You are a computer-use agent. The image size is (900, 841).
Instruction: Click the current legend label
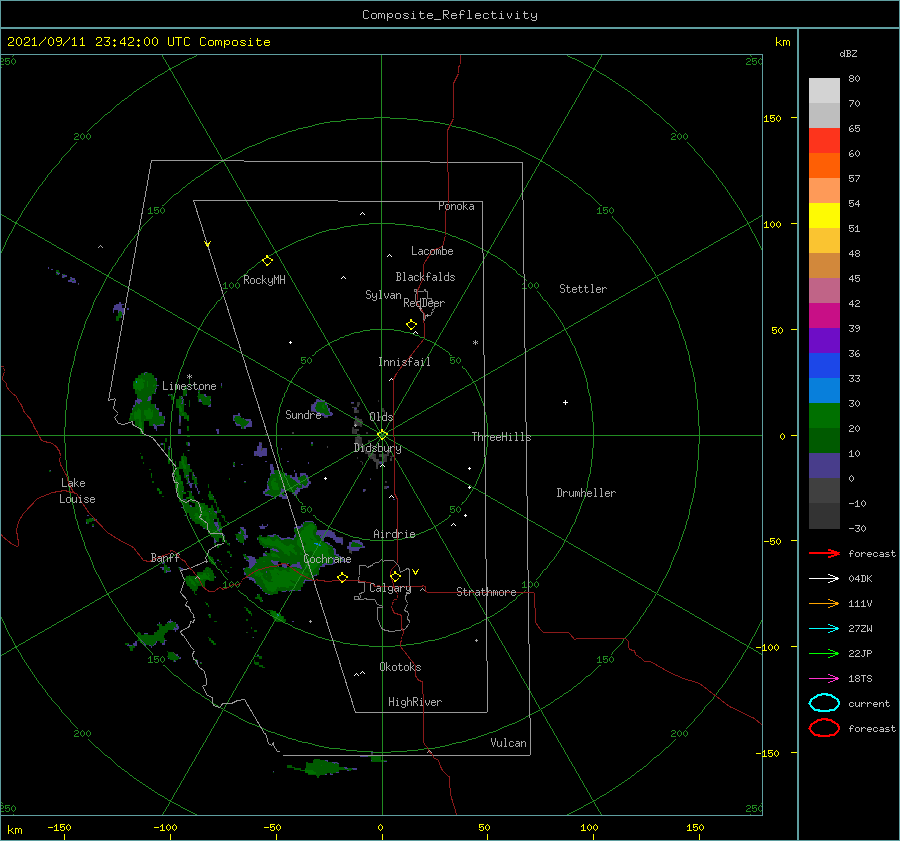tap(869, 704)
